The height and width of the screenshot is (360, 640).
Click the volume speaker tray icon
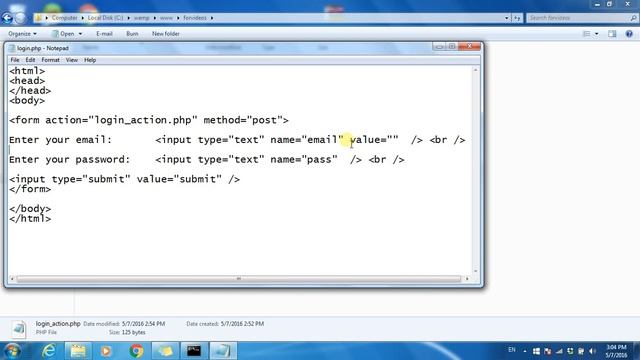(x=592, y=351)
